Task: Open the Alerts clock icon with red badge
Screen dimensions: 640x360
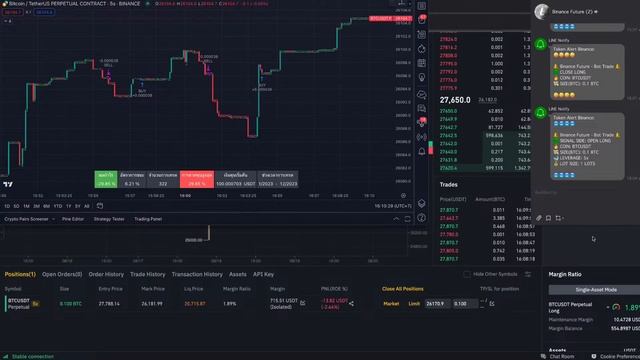Action: (x=422, y=20)
